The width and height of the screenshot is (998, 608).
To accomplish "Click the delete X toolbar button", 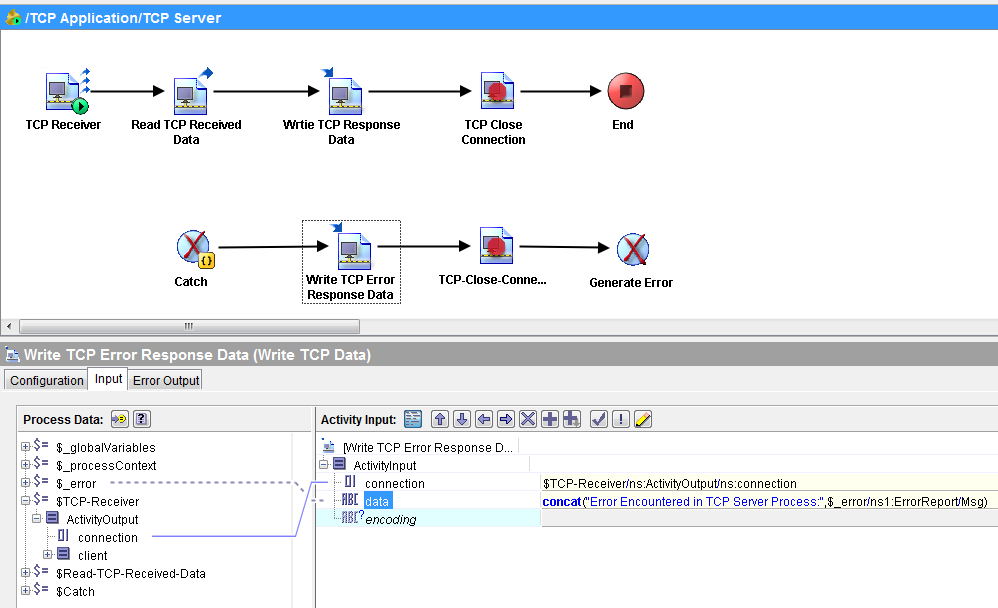I will 528,419.
